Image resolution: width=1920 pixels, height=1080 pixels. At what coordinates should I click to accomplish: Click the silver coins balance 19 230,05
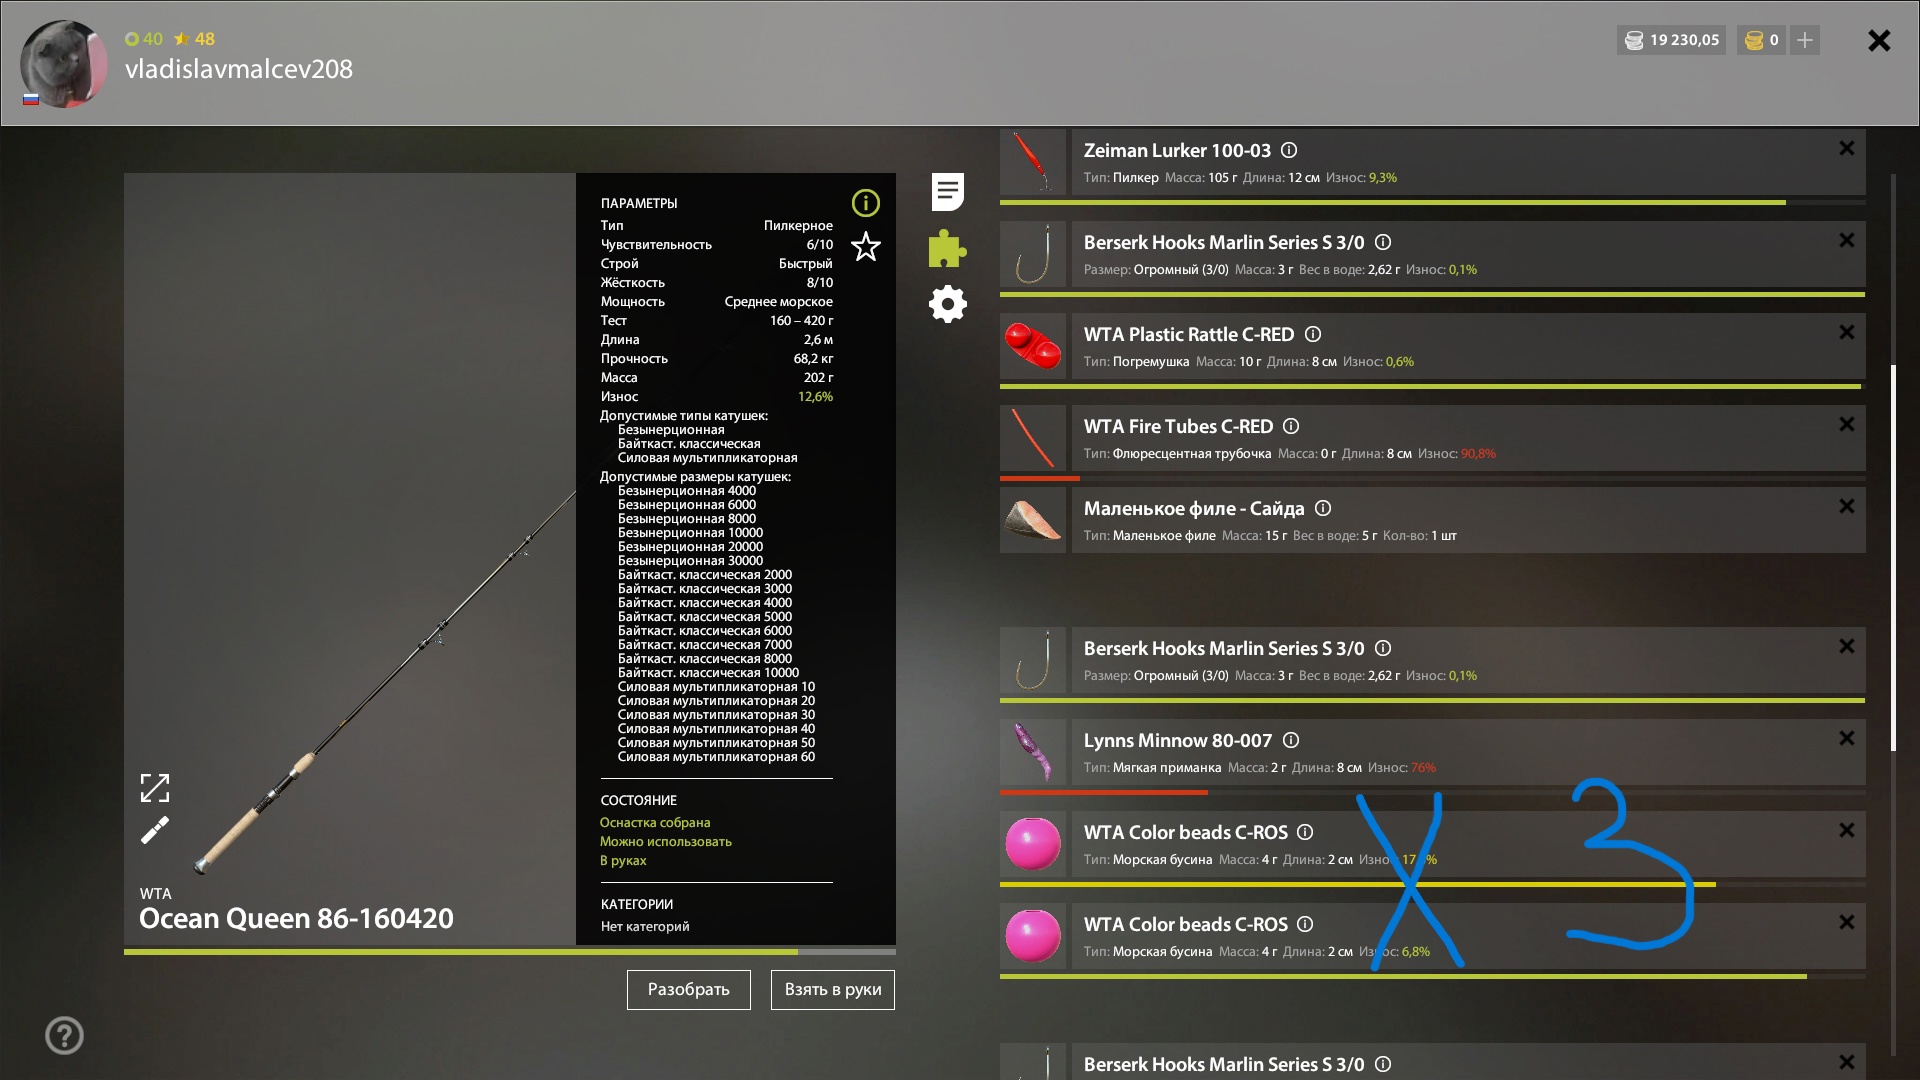pyautogui.click(x=1671, y=40)
